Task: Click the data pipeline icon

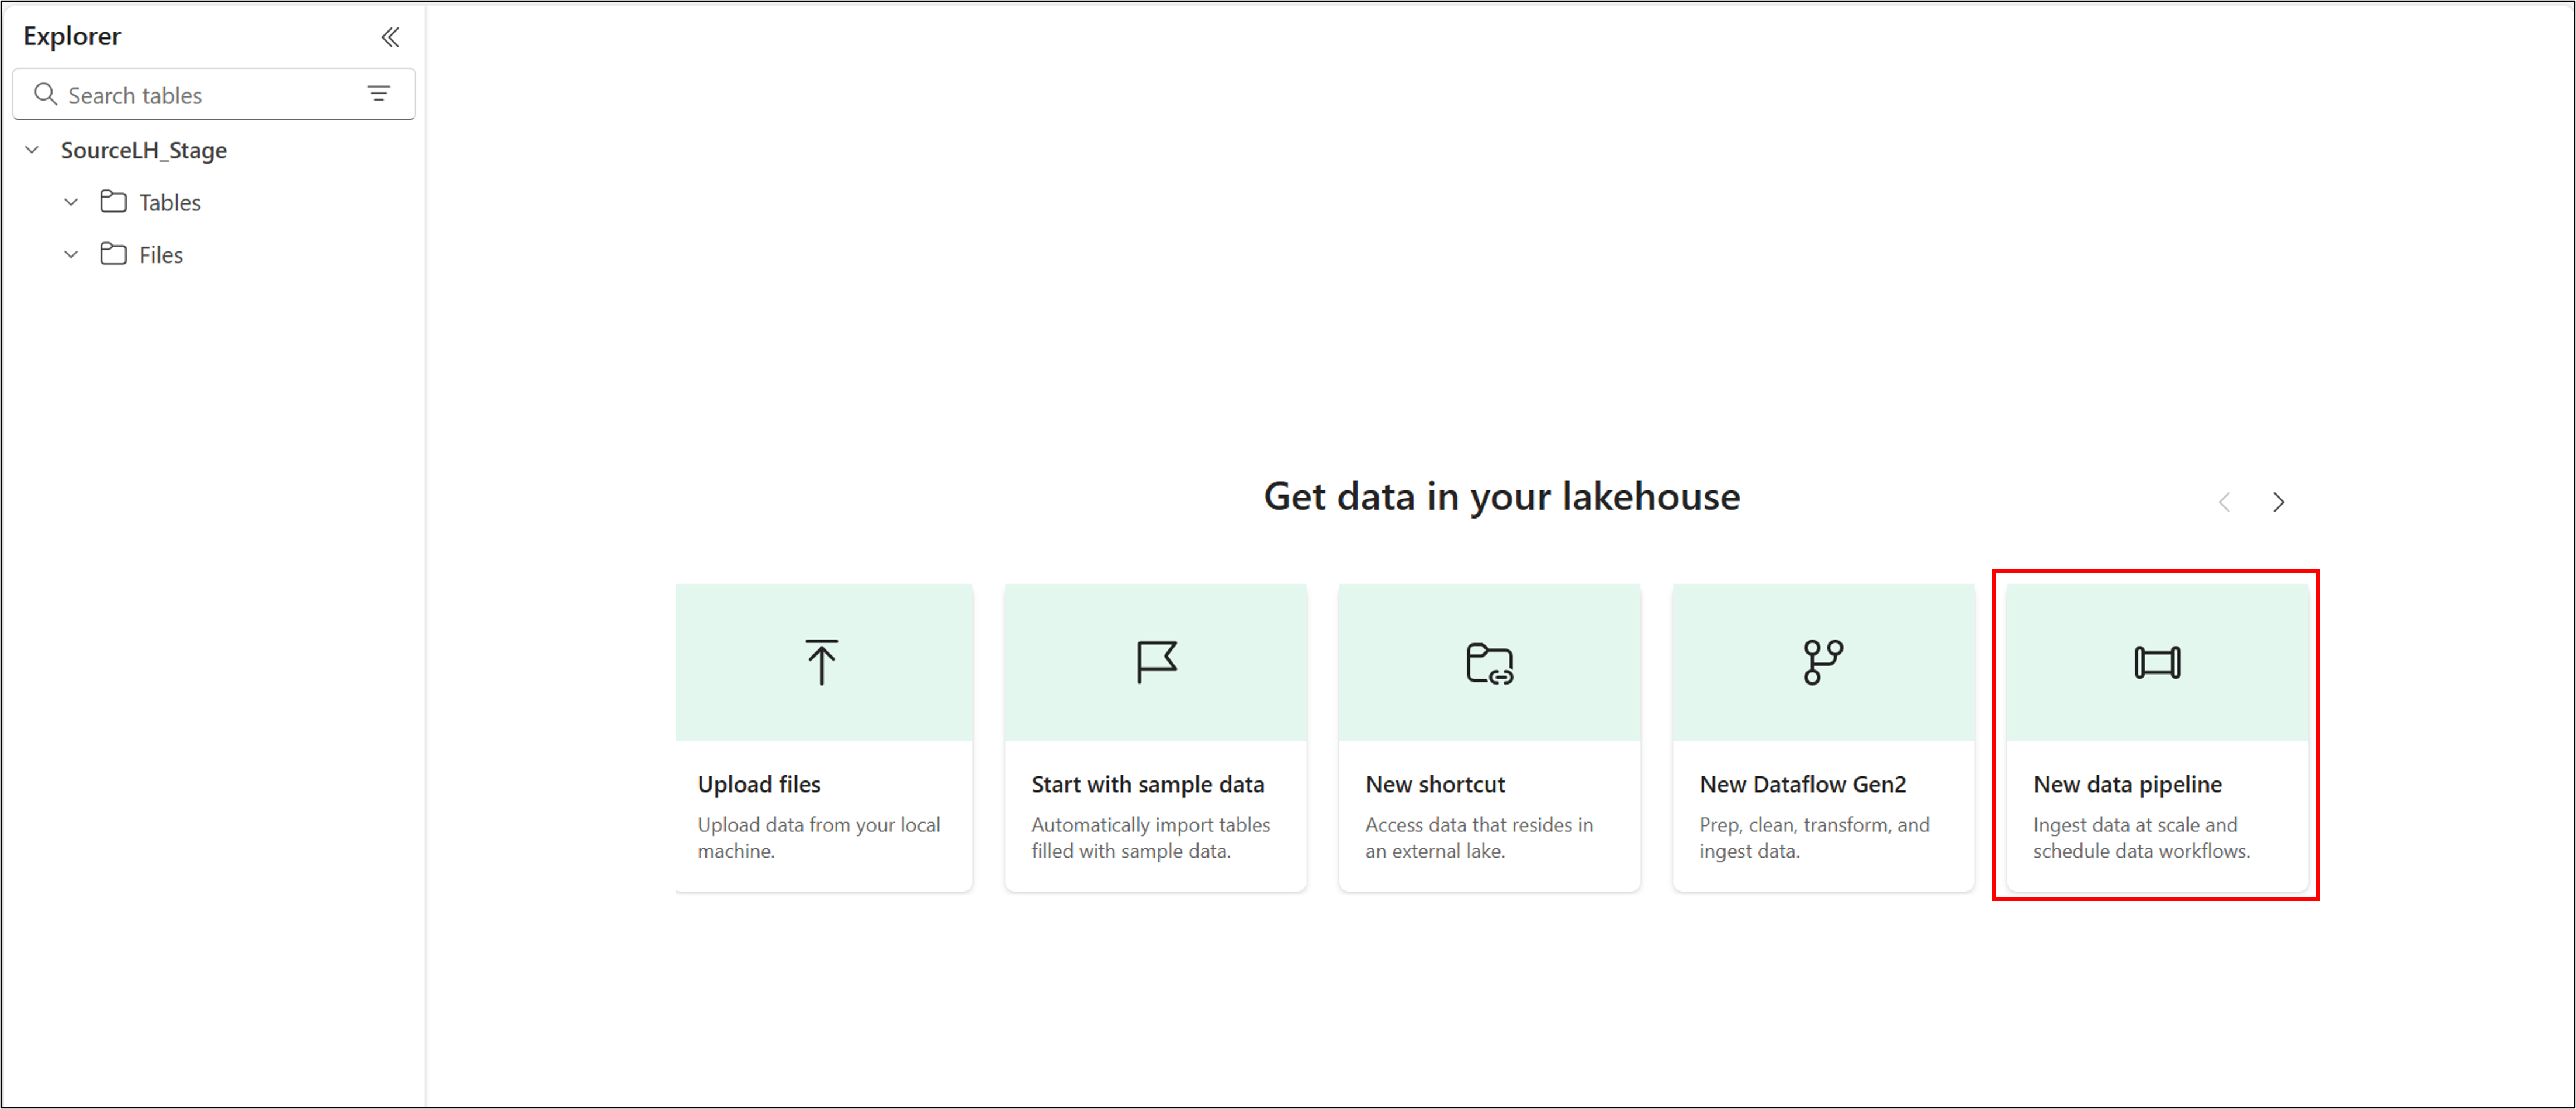Action: click(x=2157, y=662)
